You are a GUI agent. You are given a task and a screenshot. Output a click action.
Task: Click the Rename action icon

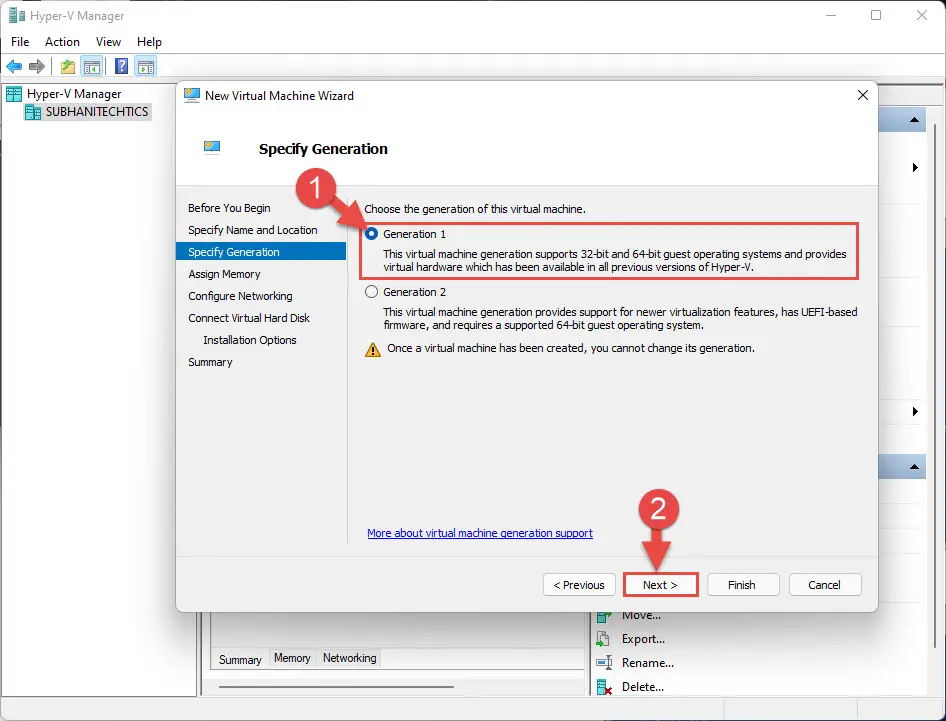(x=604, y=662)
